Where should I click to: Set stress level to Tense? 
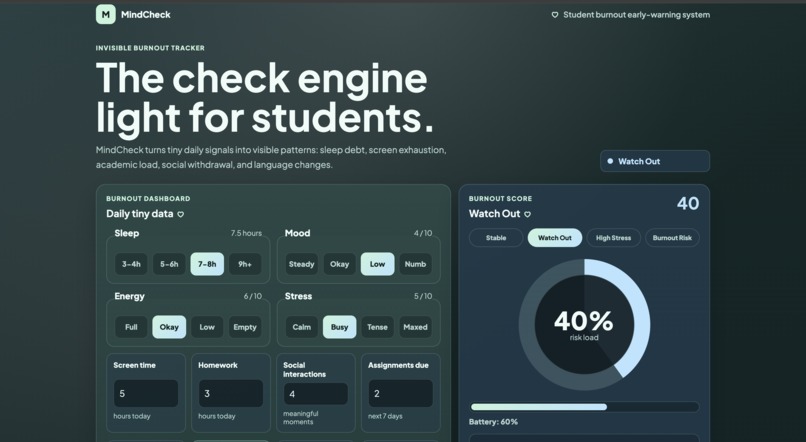377,327
